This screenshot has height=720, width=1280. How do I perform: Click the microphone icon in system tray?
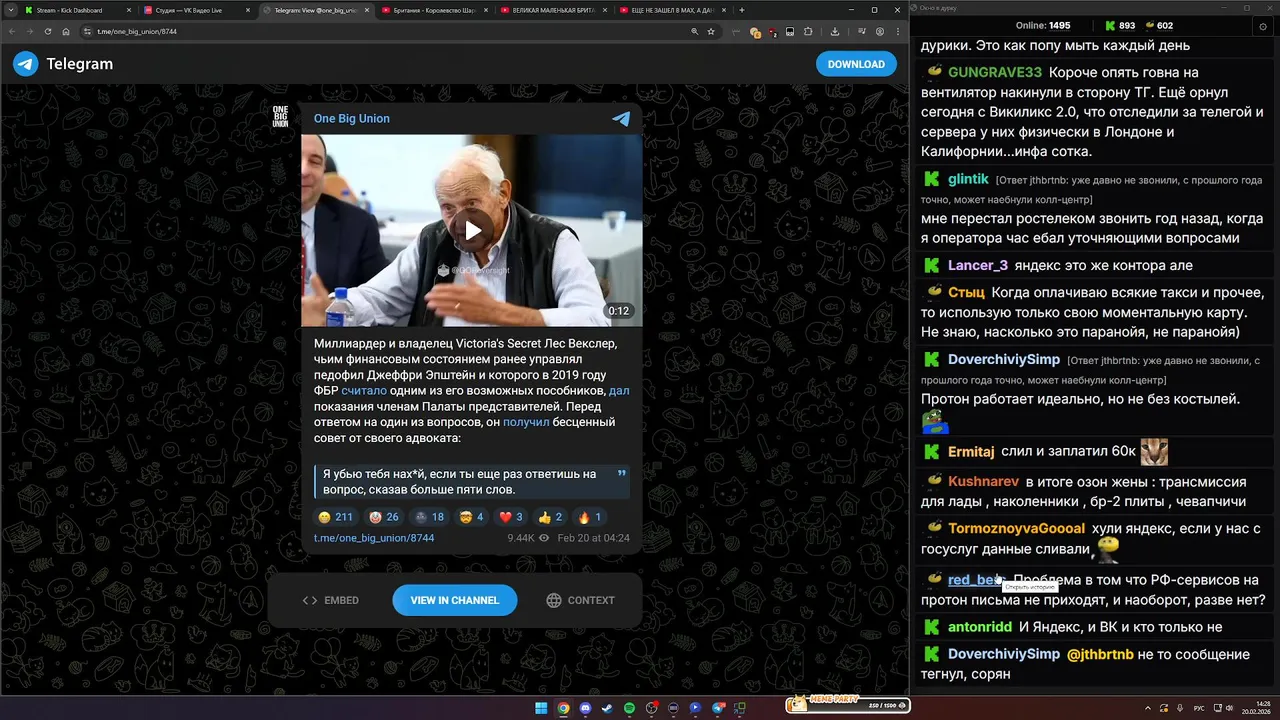[x=1180, y=708]
